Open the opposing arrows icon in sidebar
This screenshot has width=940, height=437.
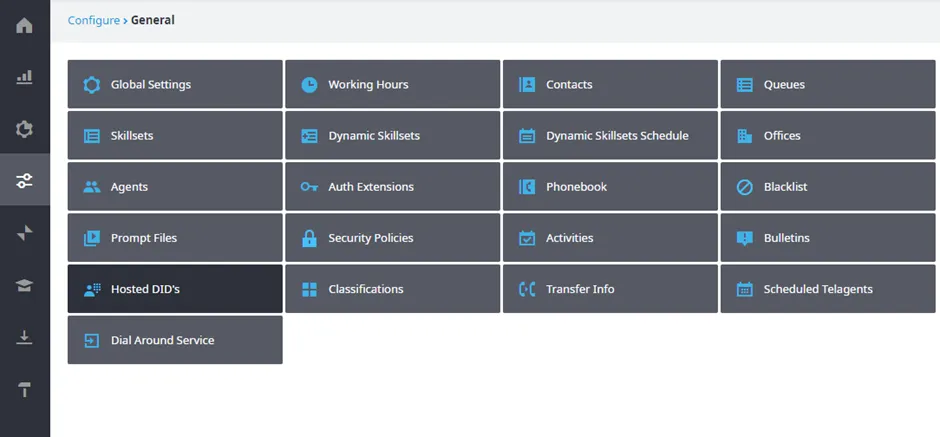tap(25, 233)
